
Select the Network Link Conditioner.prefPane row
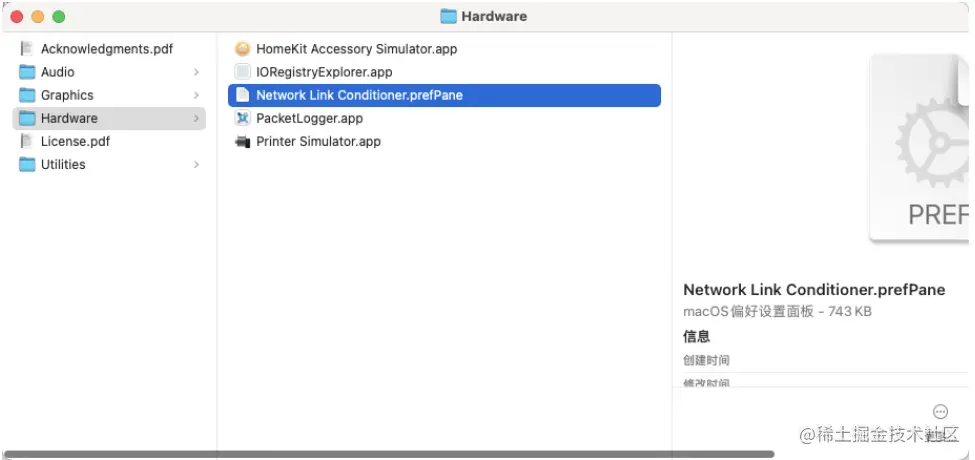point(444,95)
